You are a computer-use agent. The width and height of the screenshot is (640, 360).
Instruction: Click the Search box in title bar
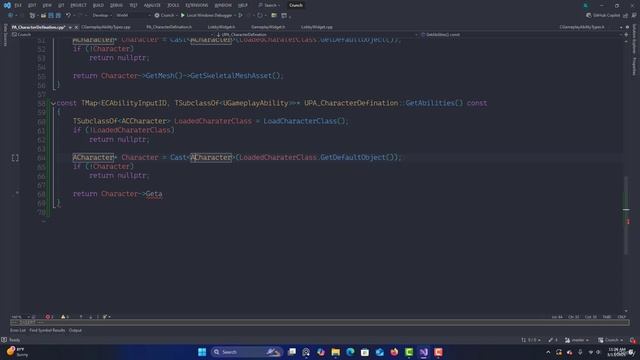269,5
